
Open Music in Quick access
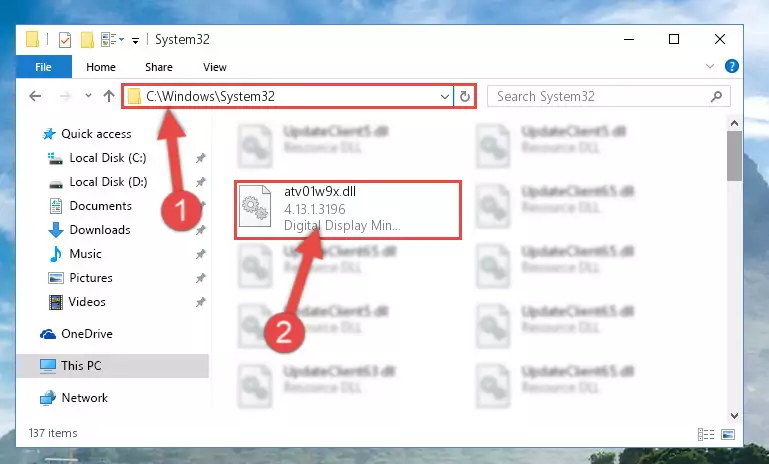point(85,254)
